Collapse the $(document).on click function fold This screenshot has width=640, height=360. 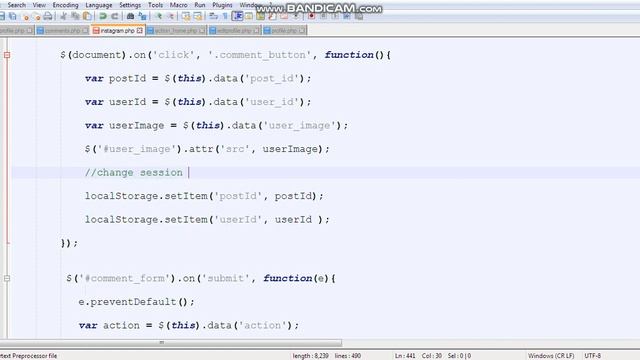[7, 55]
